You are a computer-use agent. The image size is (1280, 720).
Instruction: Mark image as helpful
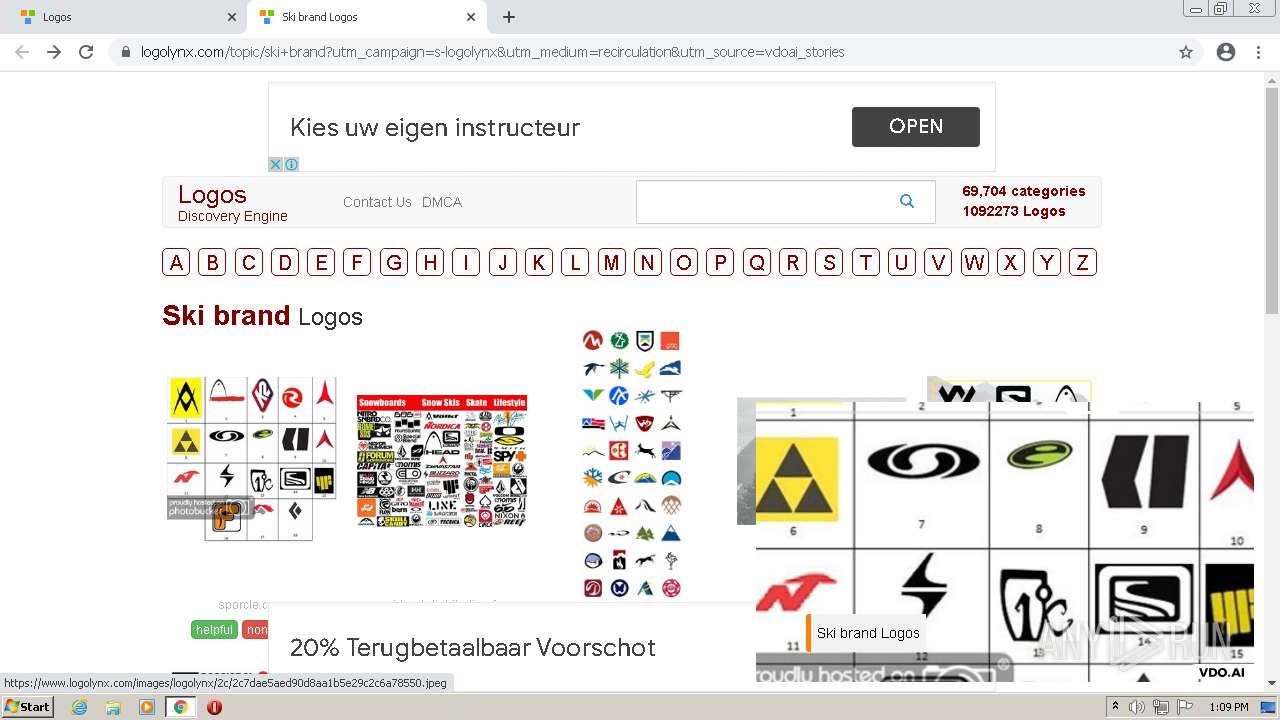pyautogui.click(x=214, y=630)
